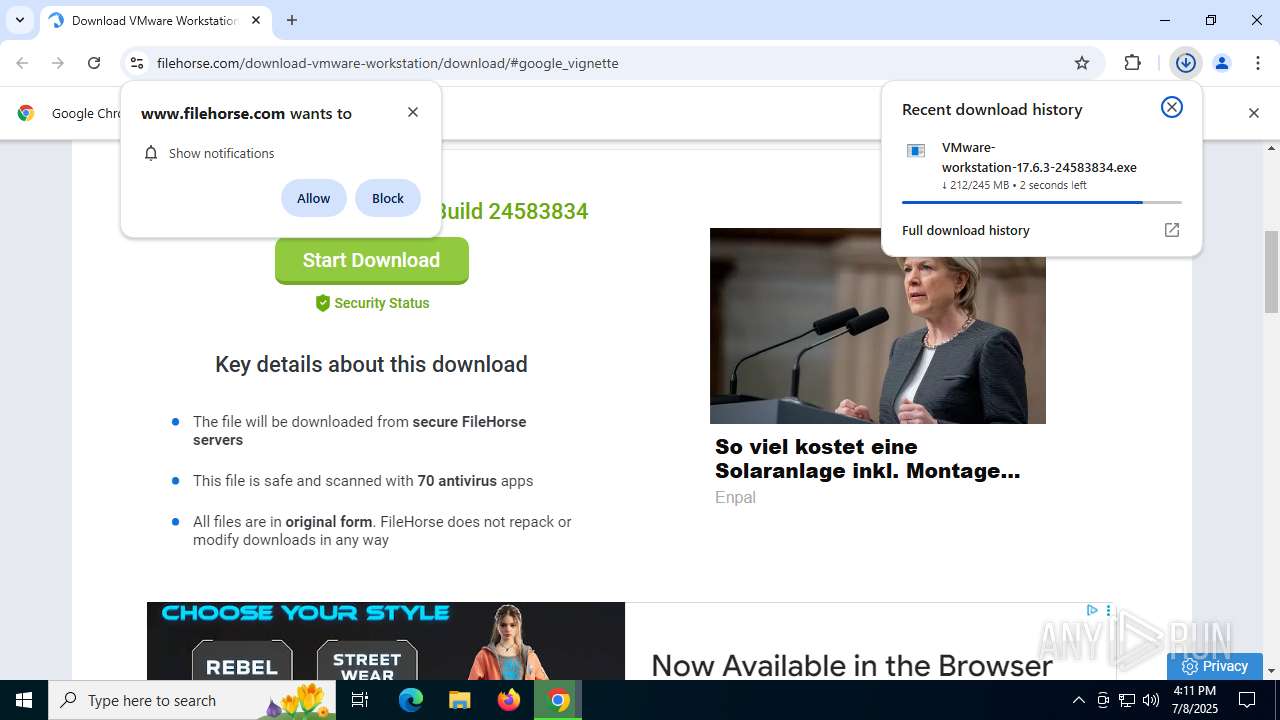The height and width of the screenshot is (720, 1280).
Task: Block notifications from filehorse.com
Action: point(388,198)
